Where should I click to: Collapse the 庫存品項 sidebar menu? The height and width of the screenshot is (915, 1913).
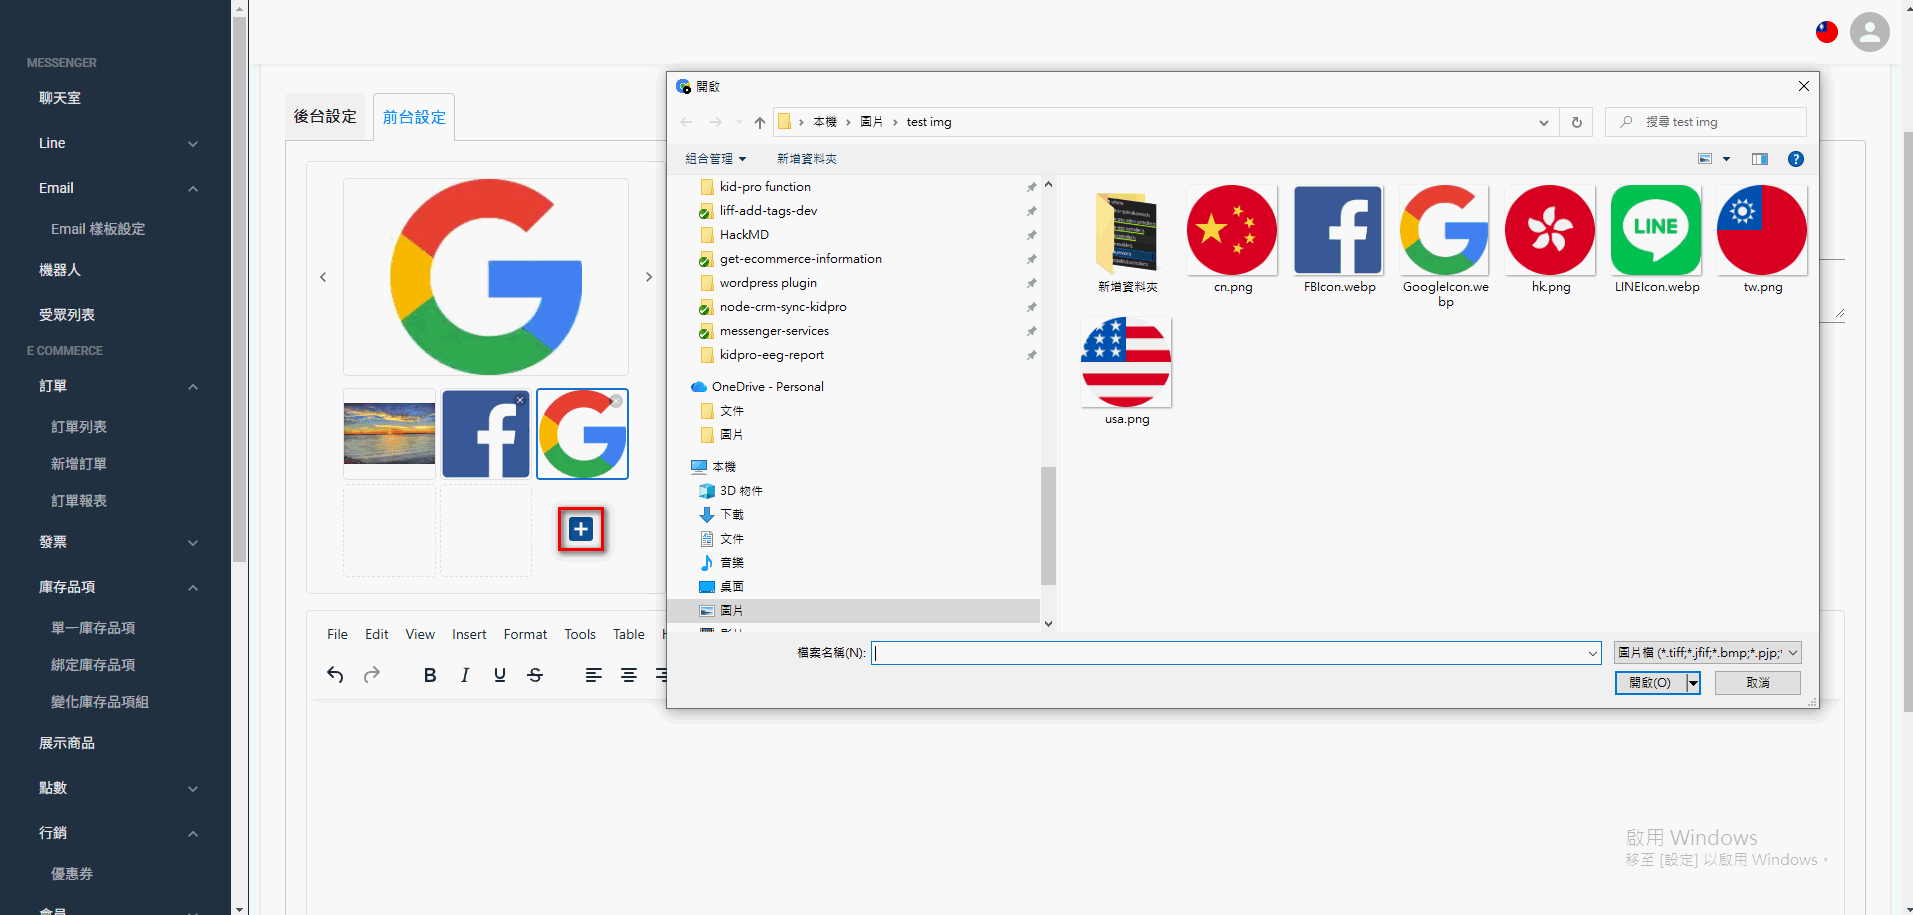(x=193, y=588)
